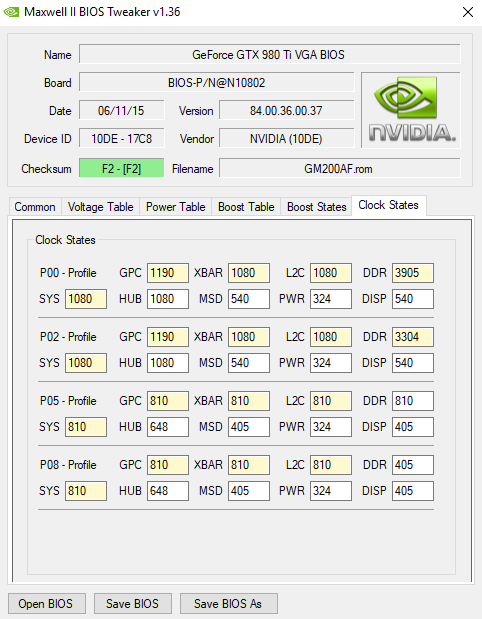This screenshot has width=482, height=619.
Task: Select the P00 SYS clock field
Action: click(86, 299)
